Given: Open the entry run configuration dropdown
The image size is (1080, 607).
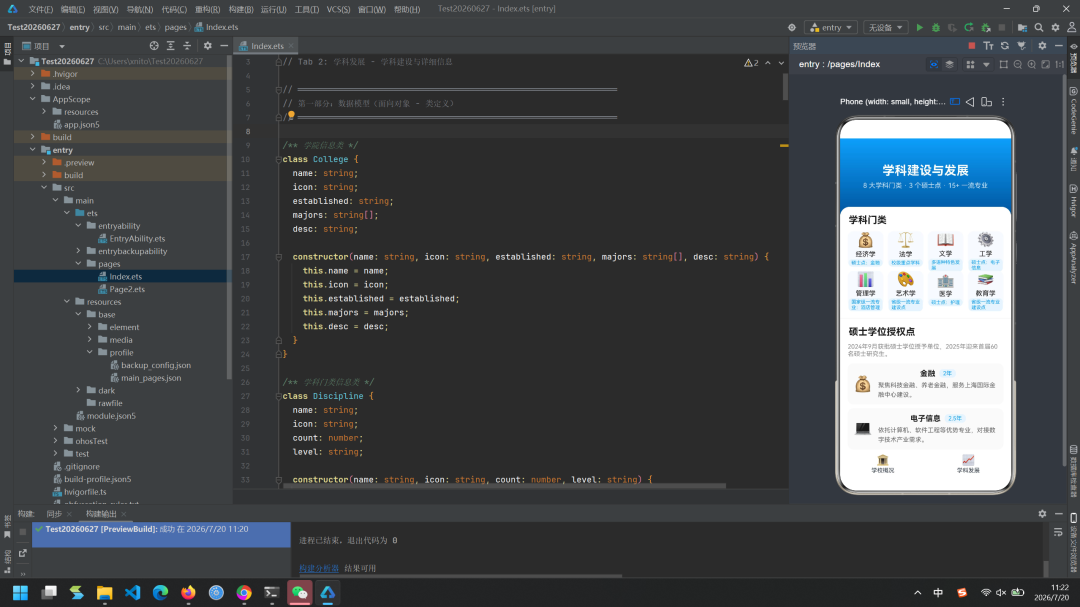Looking at the screenshot, I should pos(831,28).
